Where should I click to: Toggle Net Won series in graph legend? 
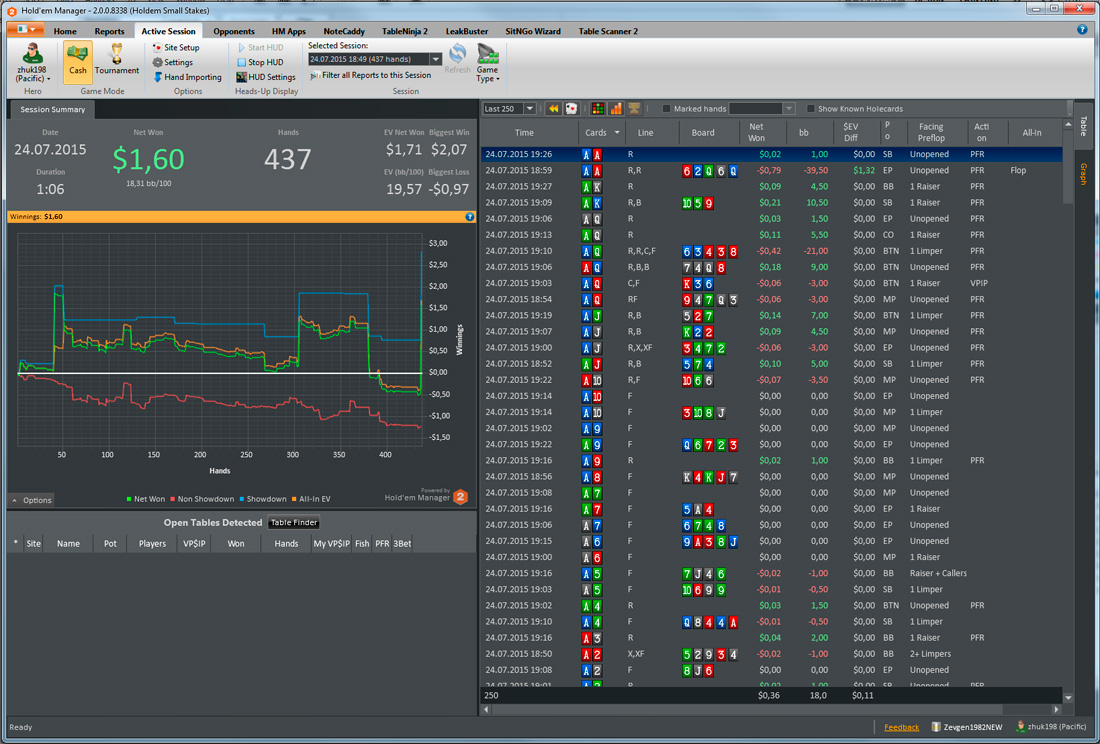click(145, 499)
